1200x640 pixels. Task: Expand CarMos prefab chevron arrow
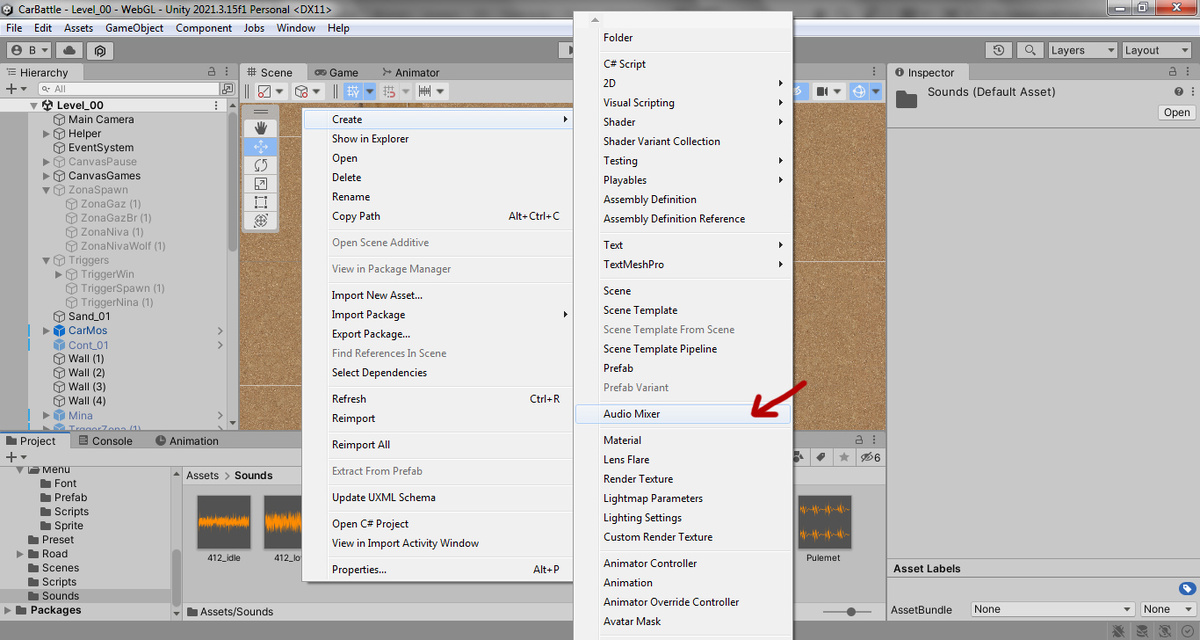point(220,331)
